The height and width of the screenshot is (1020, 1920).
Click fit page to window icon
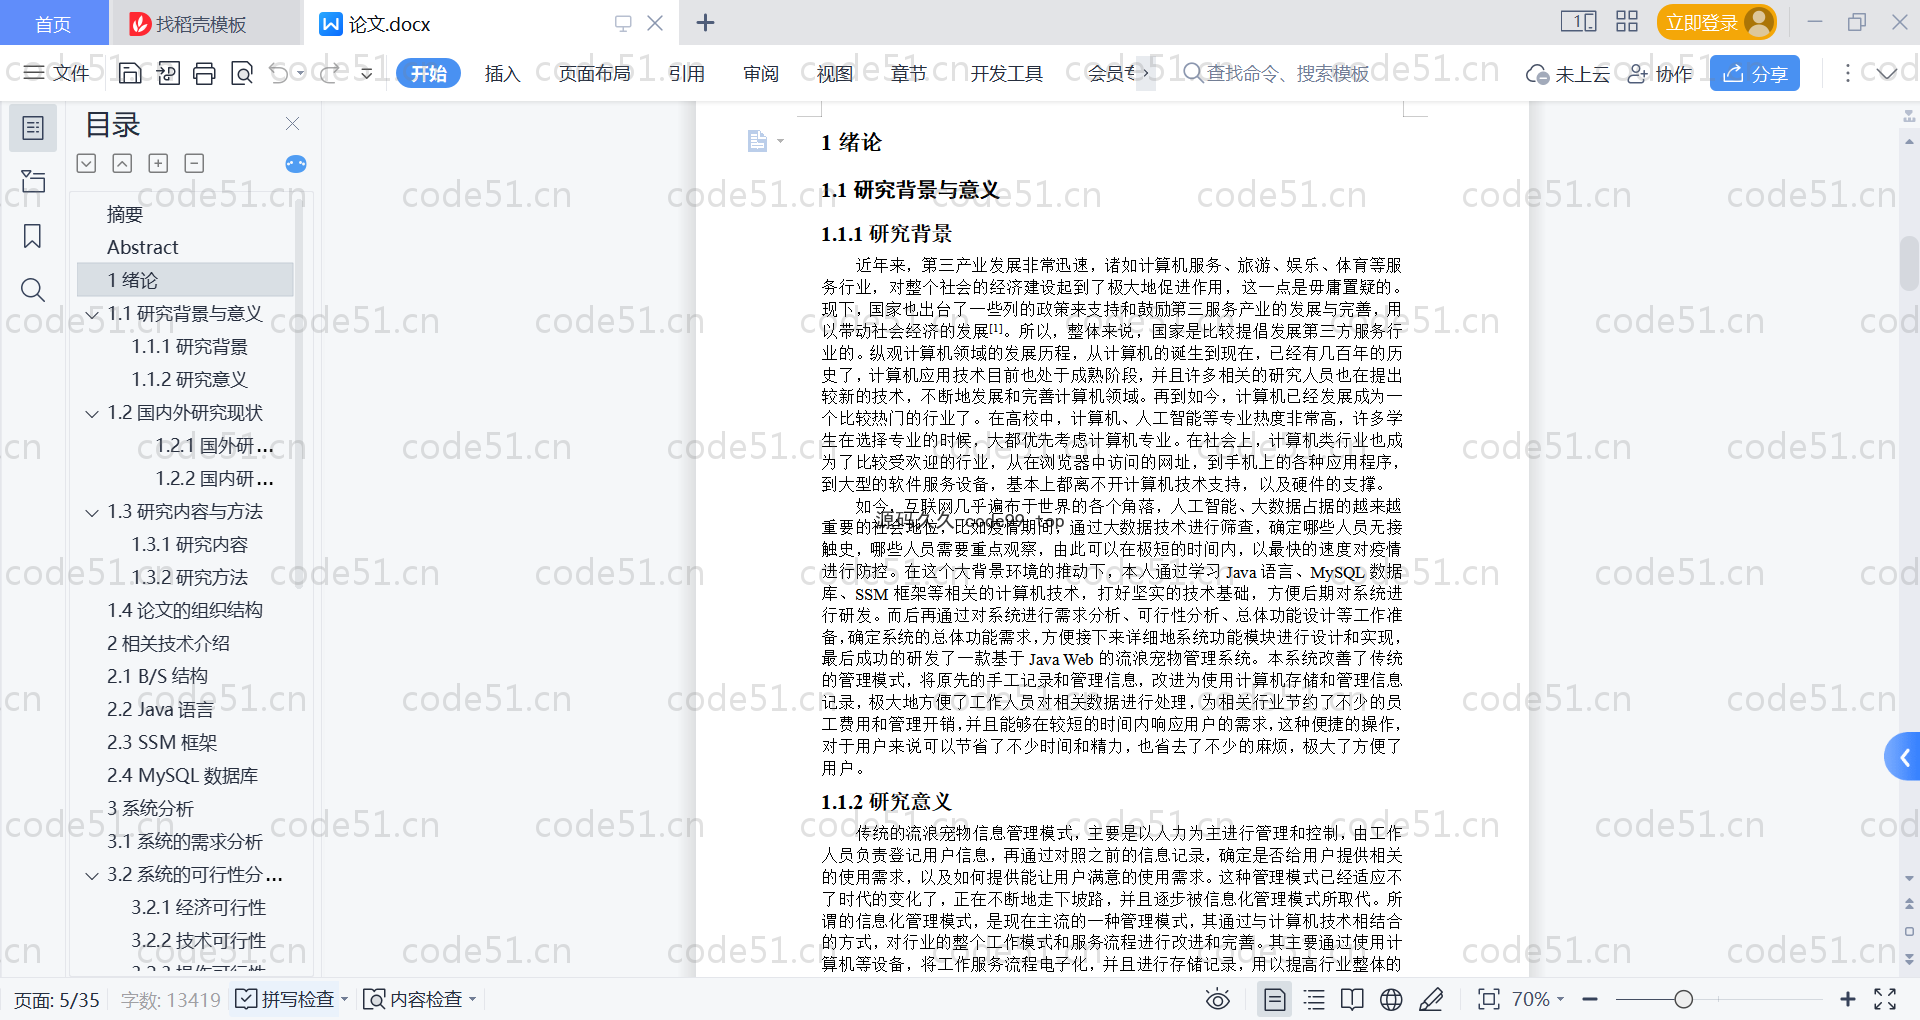1489,999
